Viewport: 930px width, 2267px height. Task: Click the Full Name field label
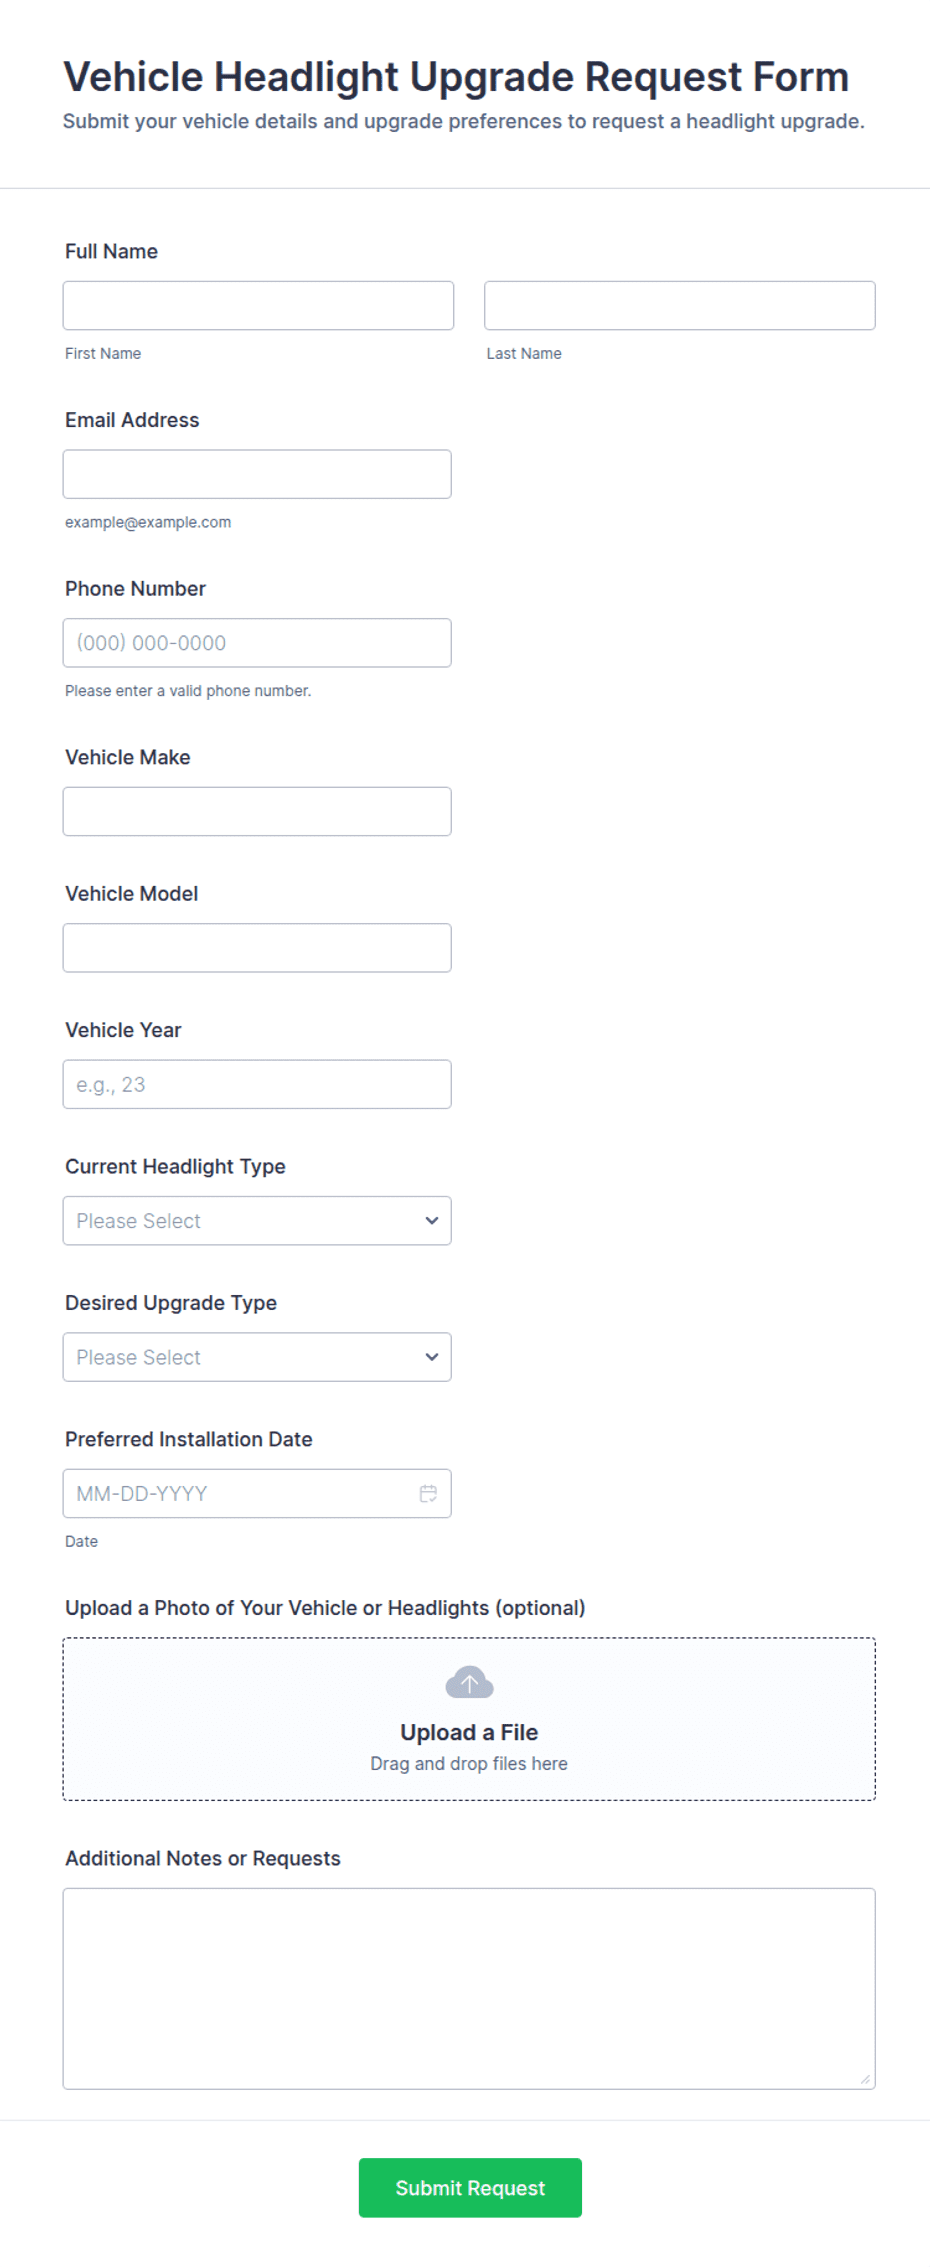[111, 251]
